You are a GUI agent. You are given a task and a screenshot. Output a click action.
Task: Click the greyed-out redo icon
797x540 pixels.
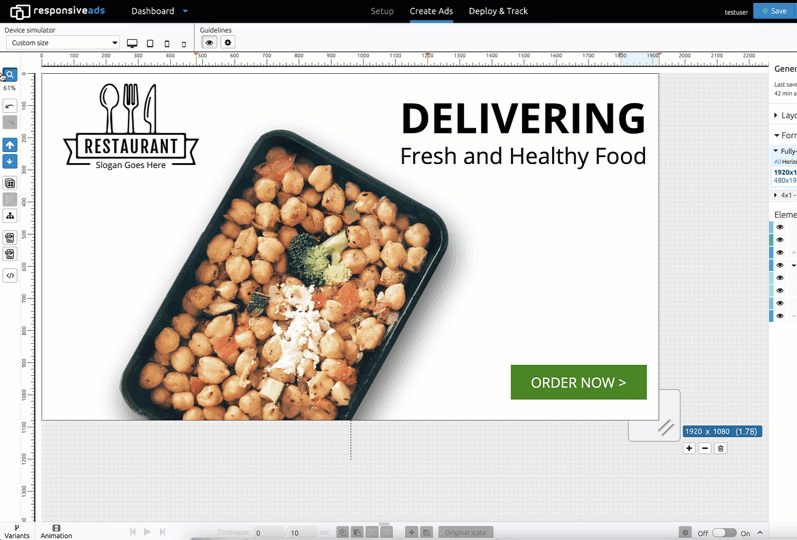point(10,122)
